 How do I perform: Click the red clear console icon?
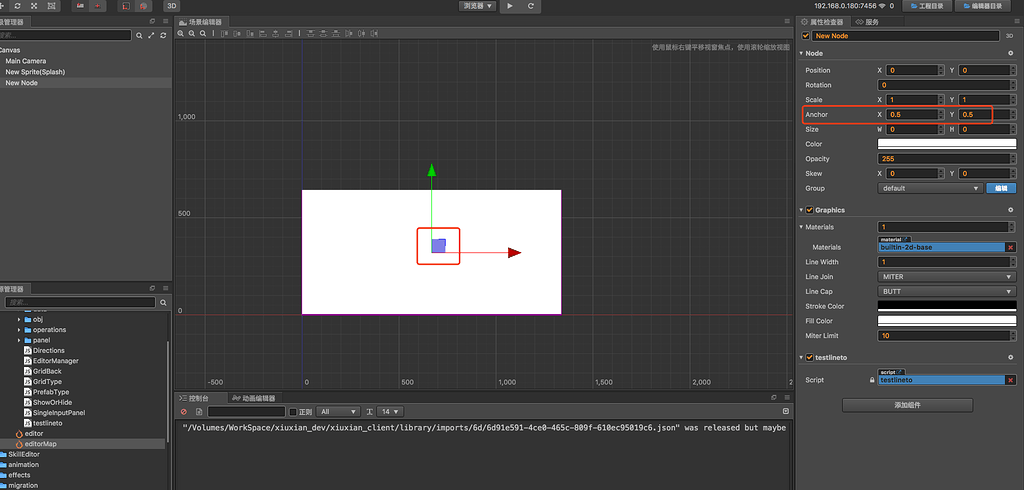point(184,412)
